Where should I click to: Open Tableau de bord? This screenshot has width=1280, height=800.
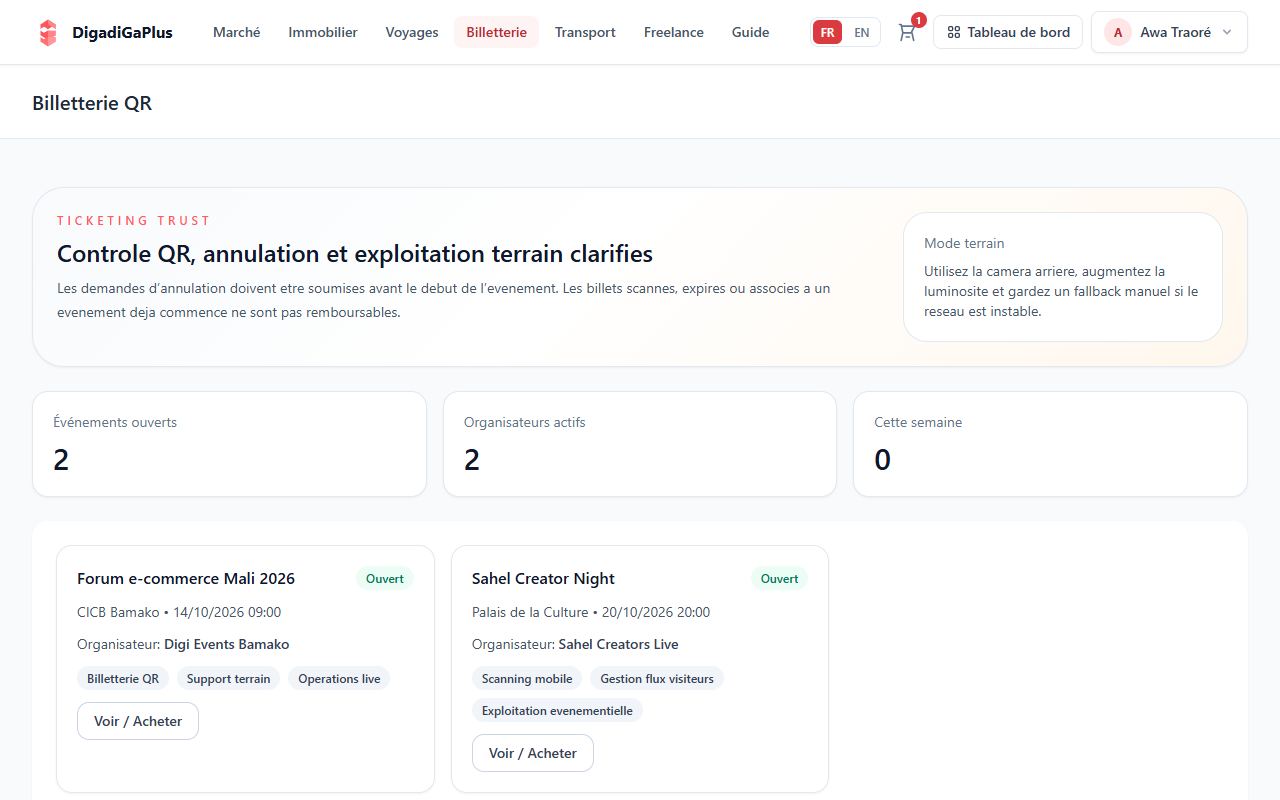(x=1008, y=32)
